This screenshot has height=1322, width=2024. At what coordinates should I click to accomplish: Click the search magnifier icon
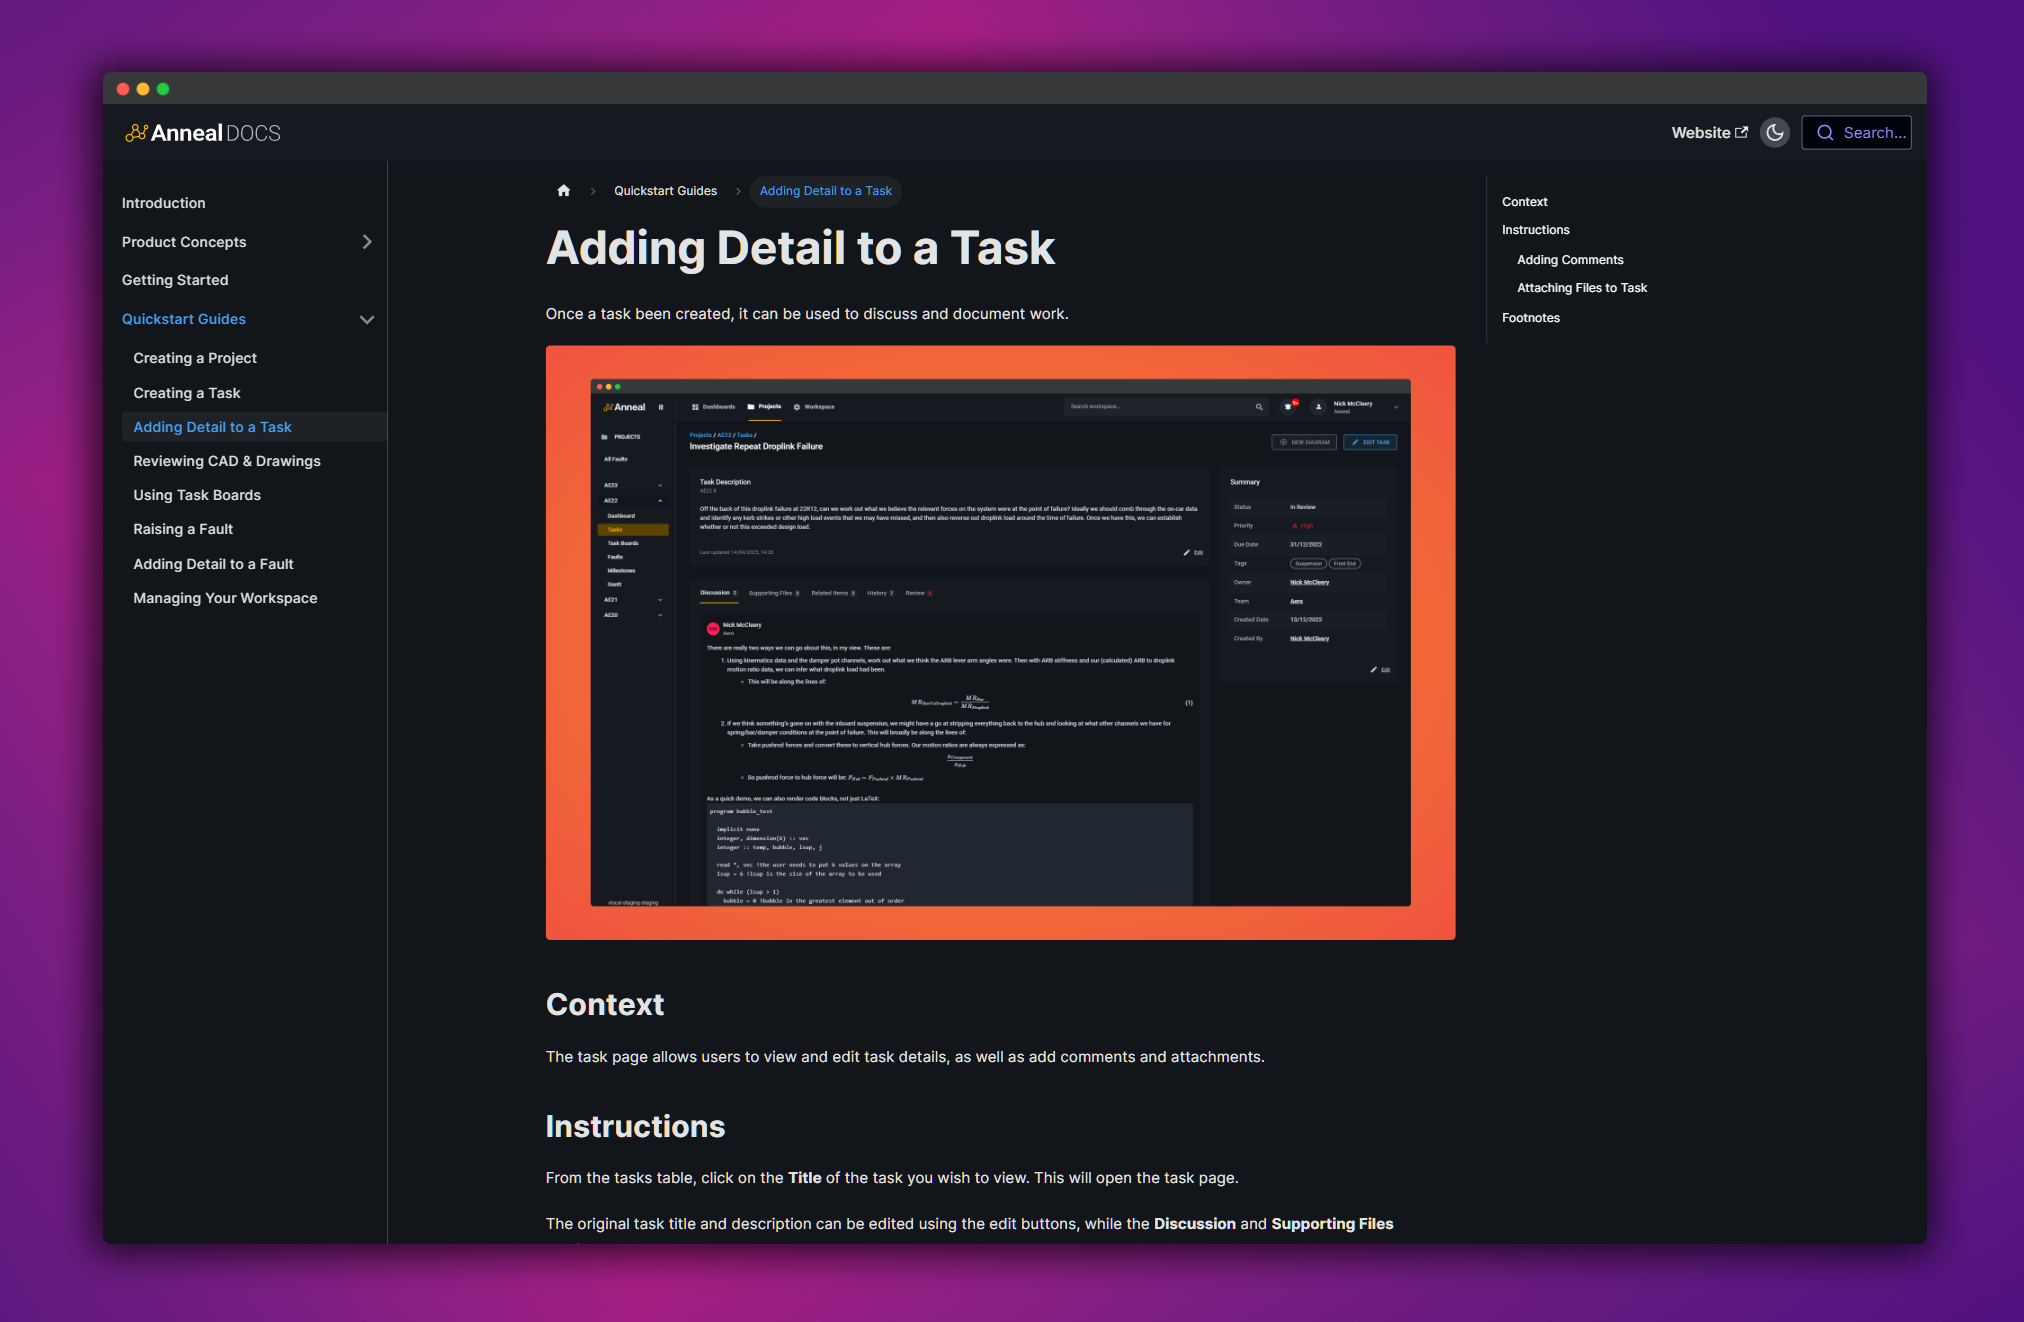pos(1825,133)
